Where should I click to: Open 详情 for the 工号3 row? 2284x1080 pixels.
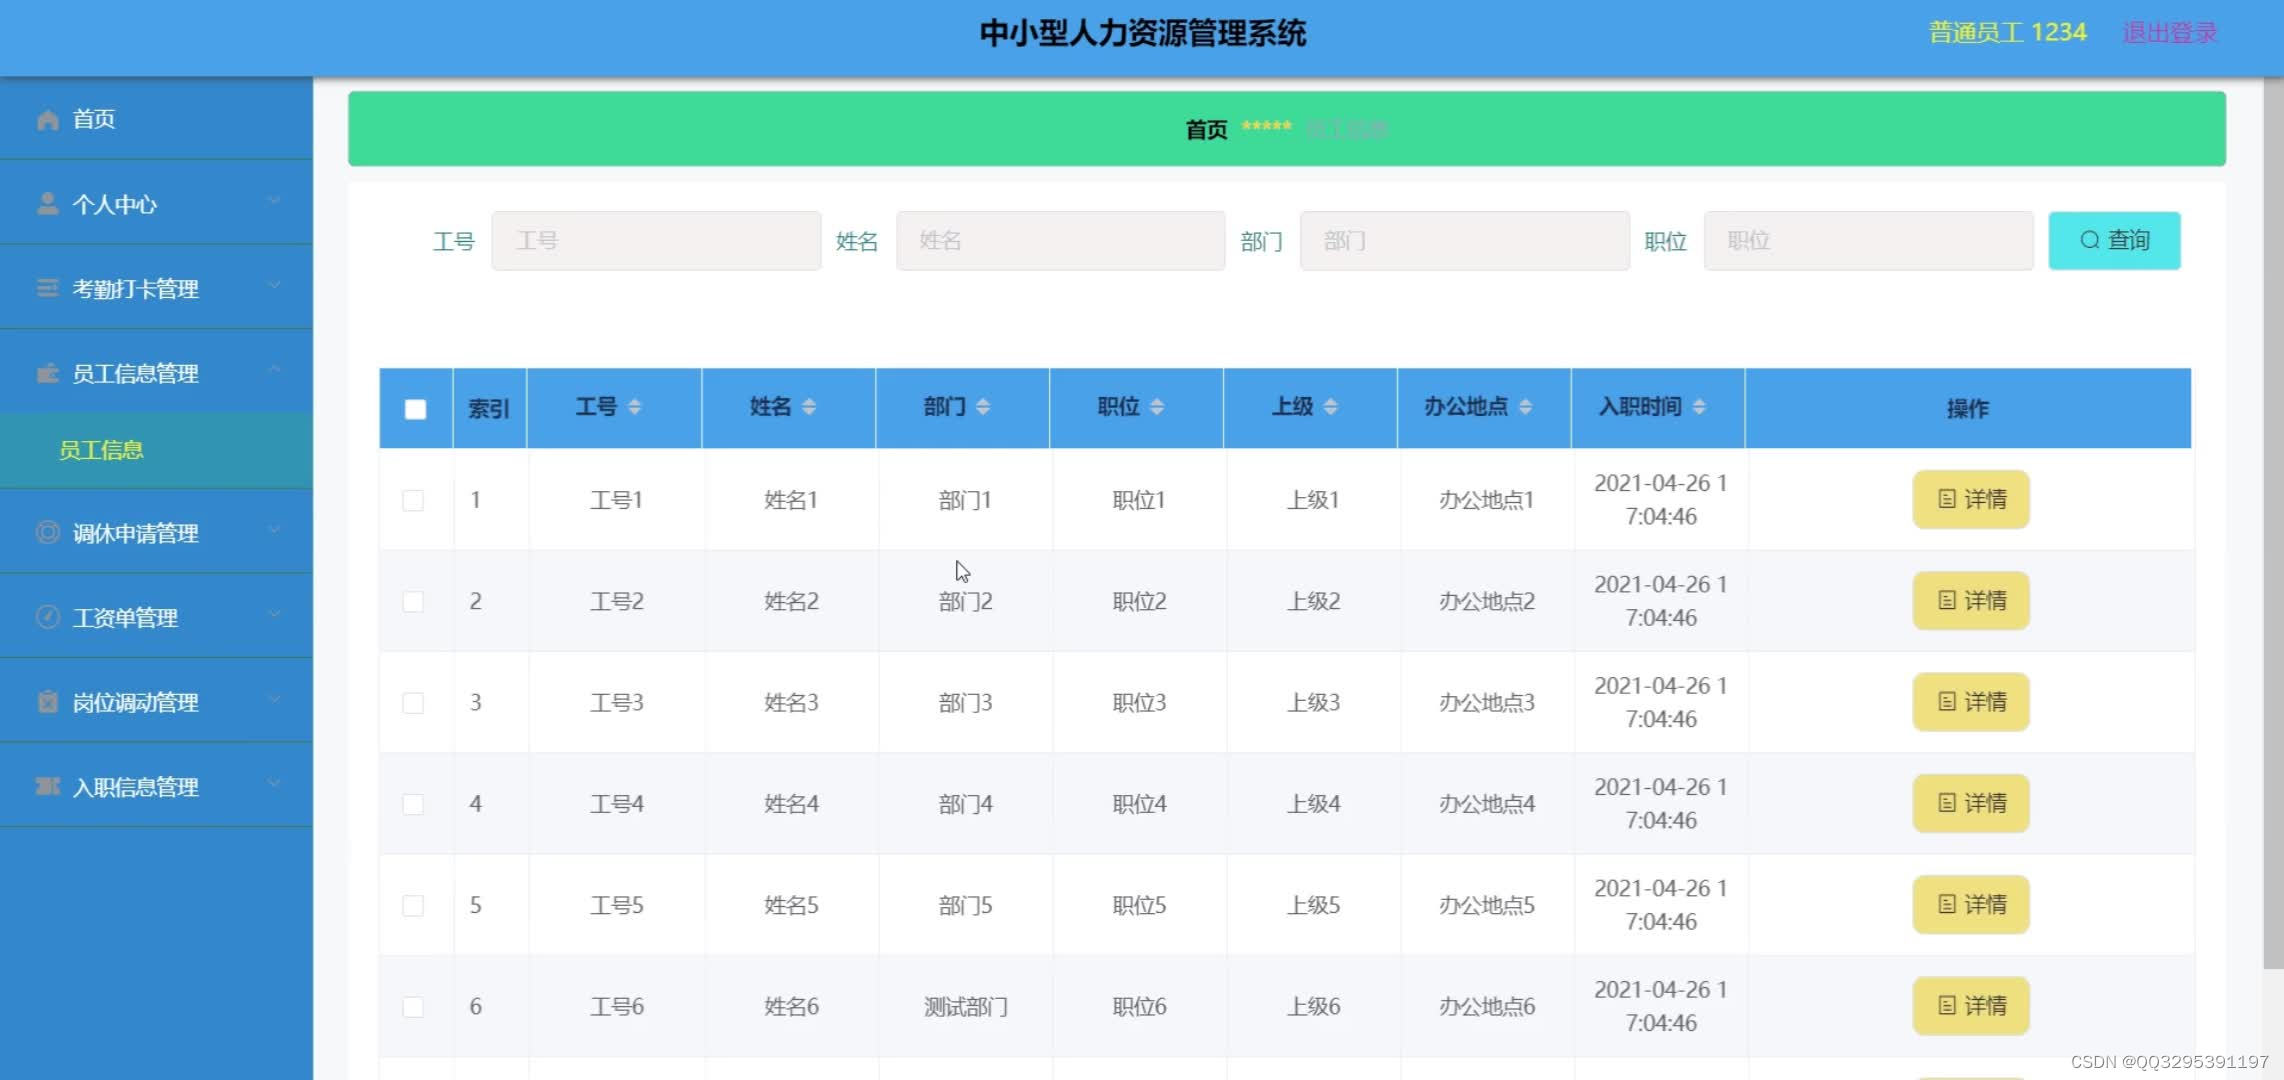1971,702
